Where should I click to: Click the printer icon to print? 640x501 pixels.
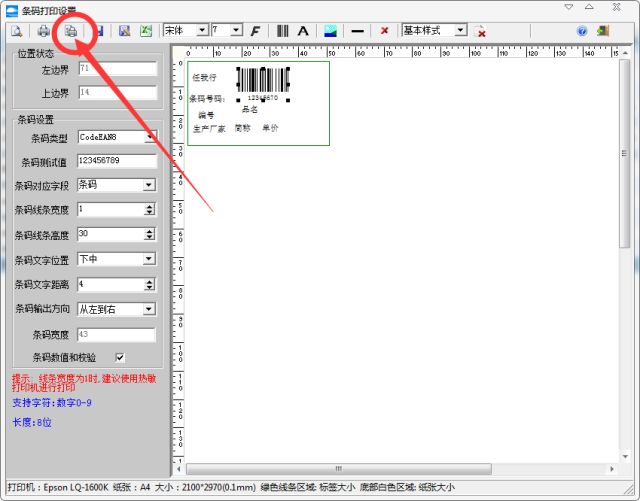44,31
